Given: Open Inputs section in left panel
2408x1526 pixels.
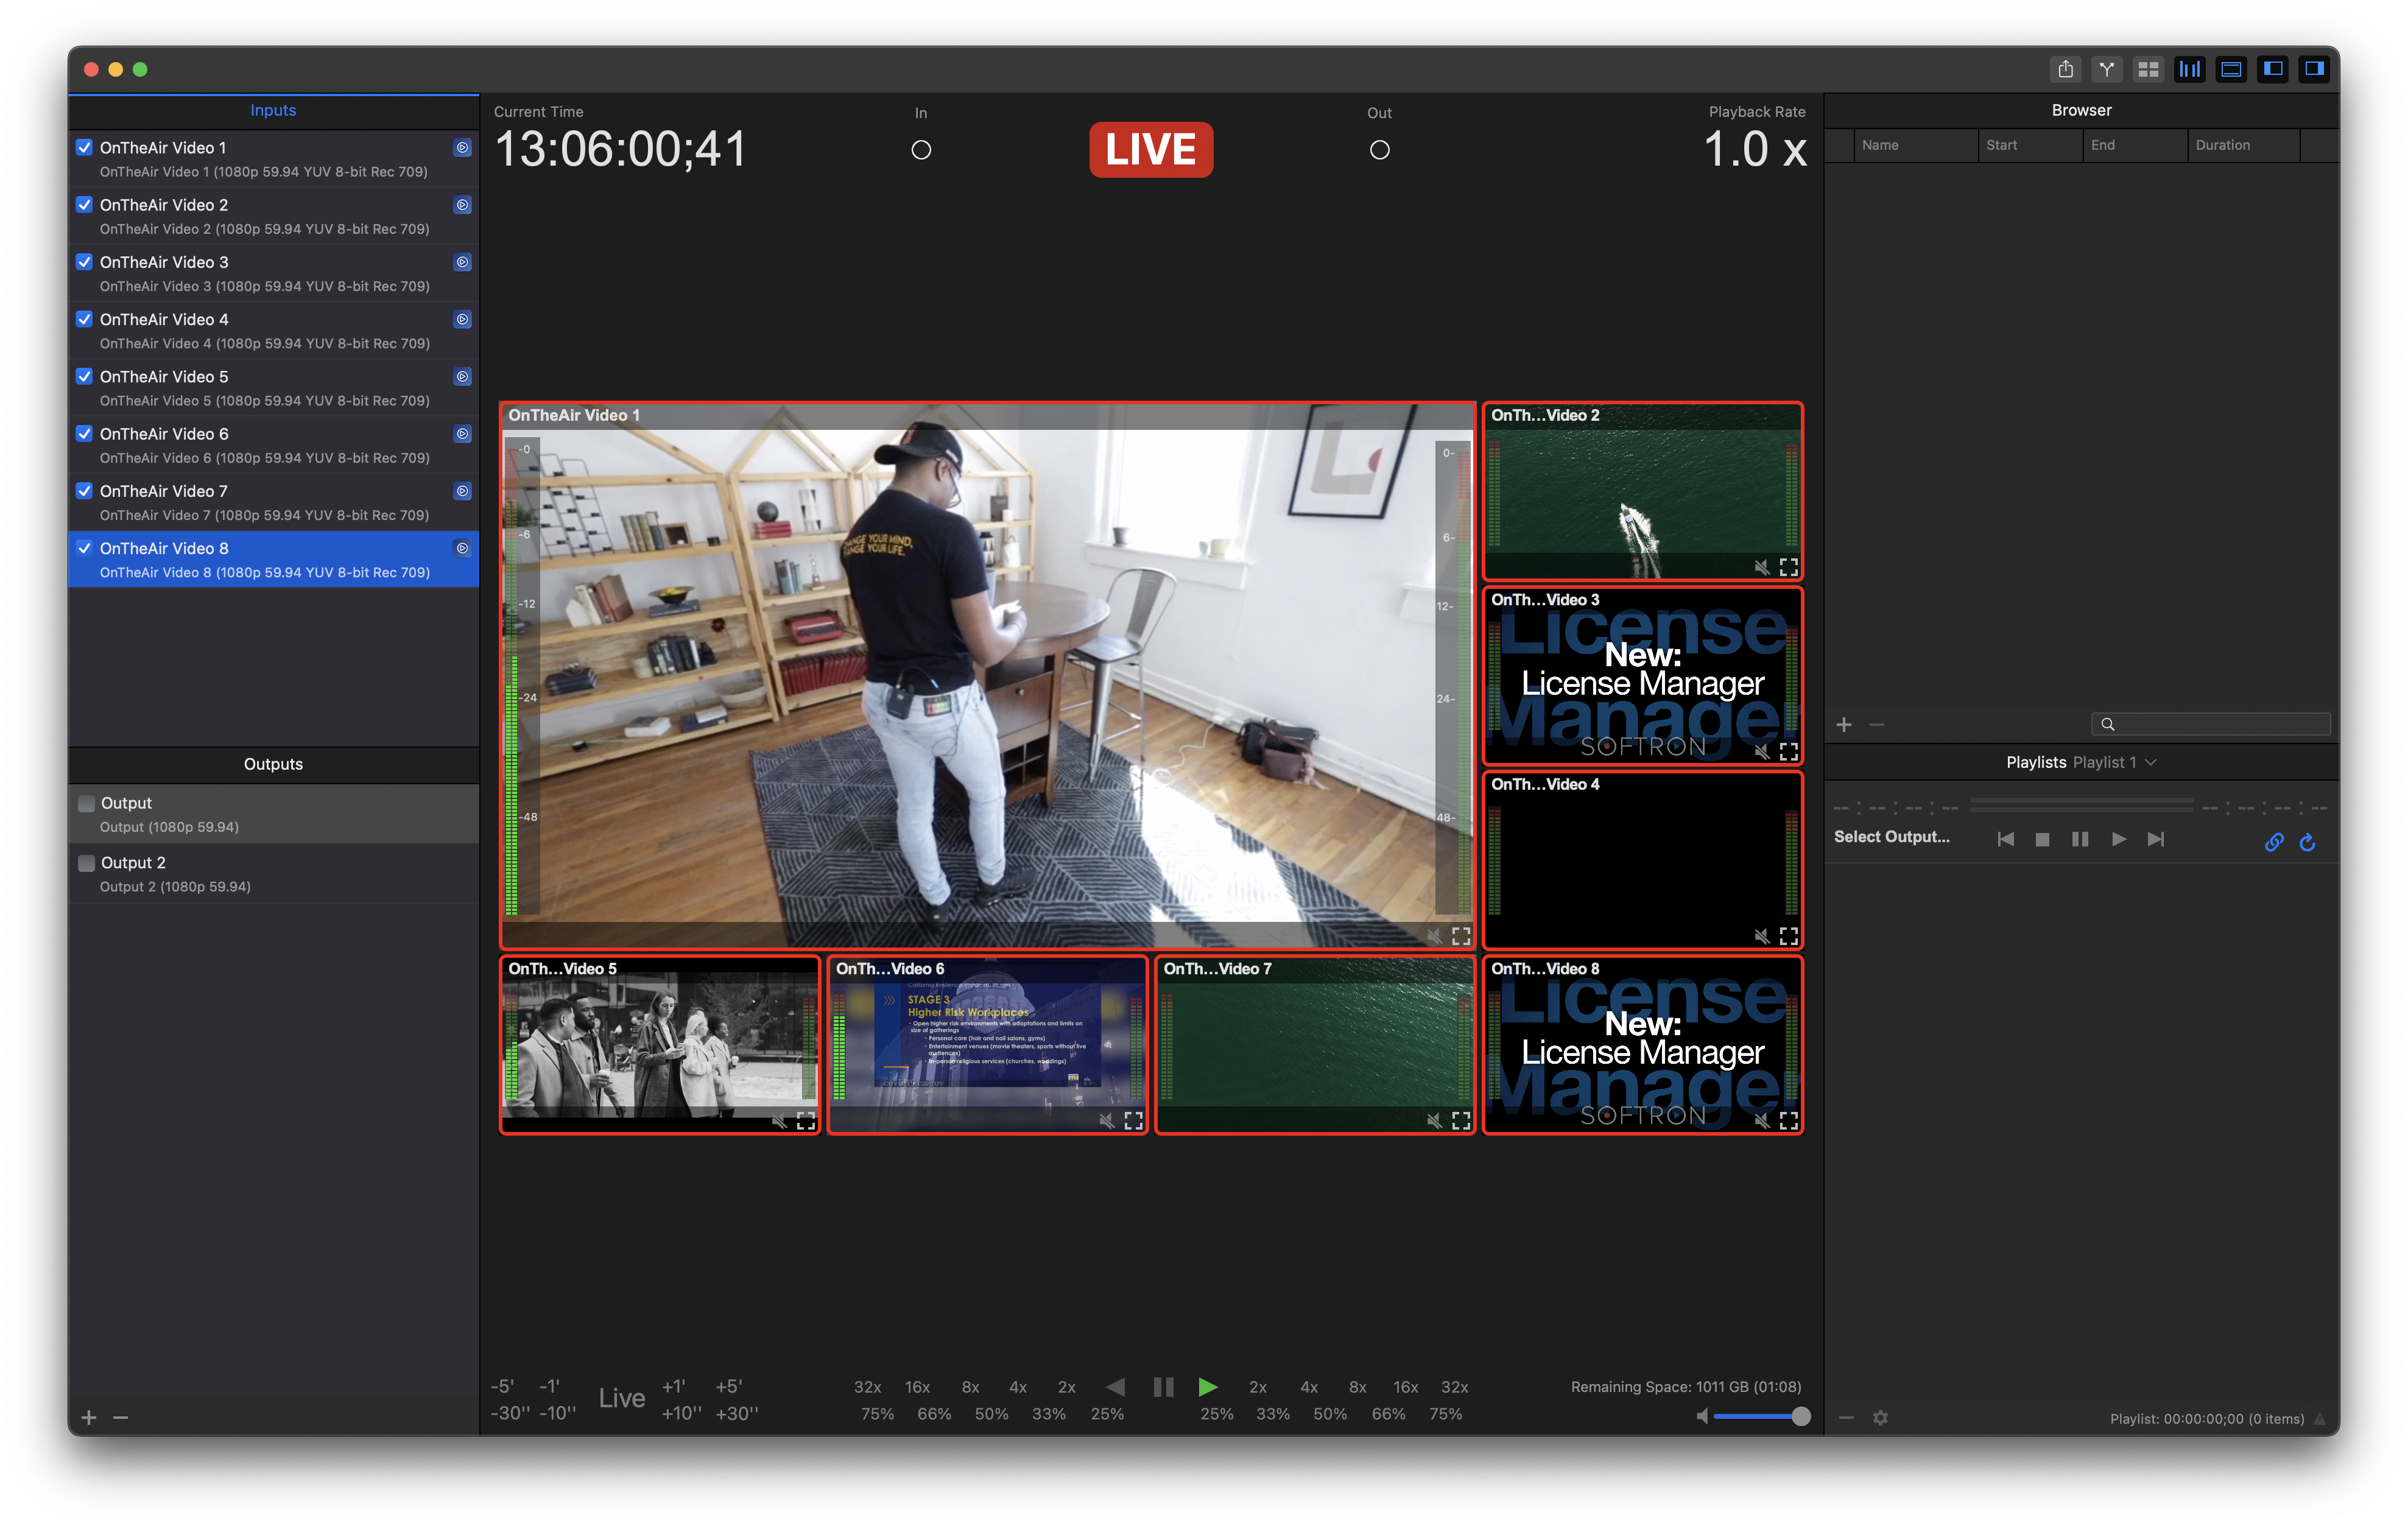Looking at the screenshot, I should click(x=272, y=109).
